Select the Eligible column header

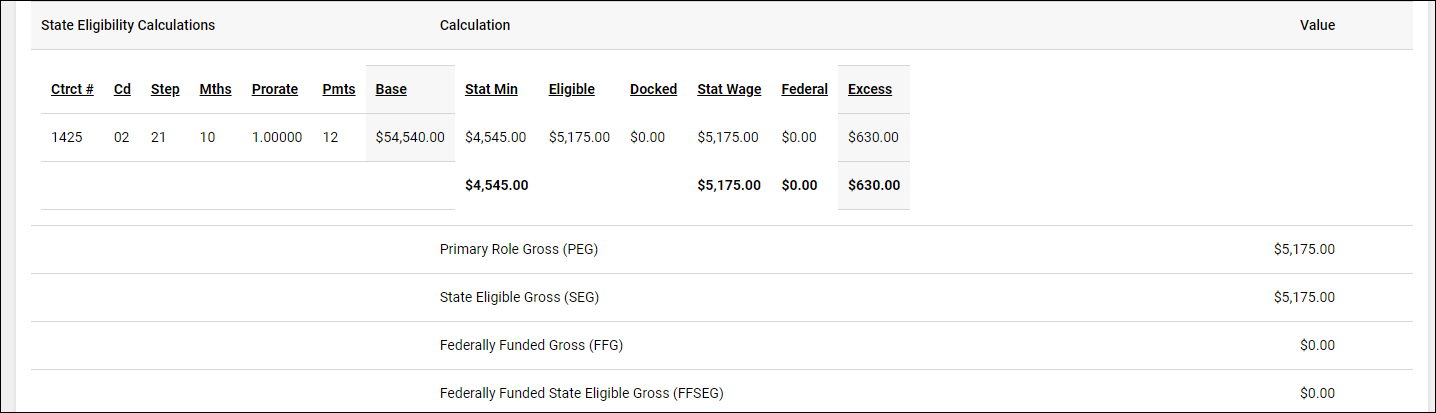point(572,89)
